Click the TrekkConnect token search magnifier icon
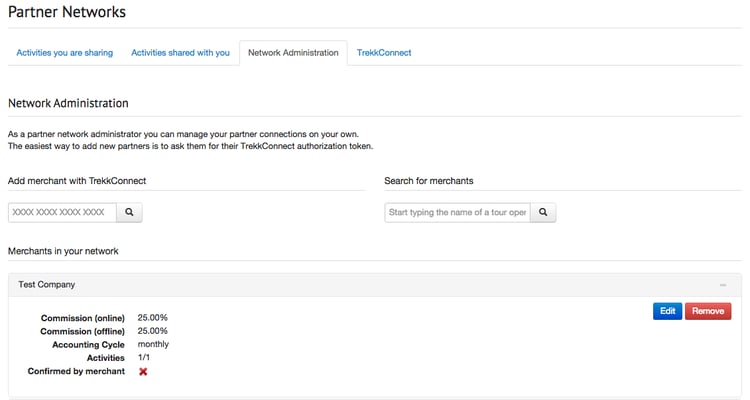 (130, 213)
